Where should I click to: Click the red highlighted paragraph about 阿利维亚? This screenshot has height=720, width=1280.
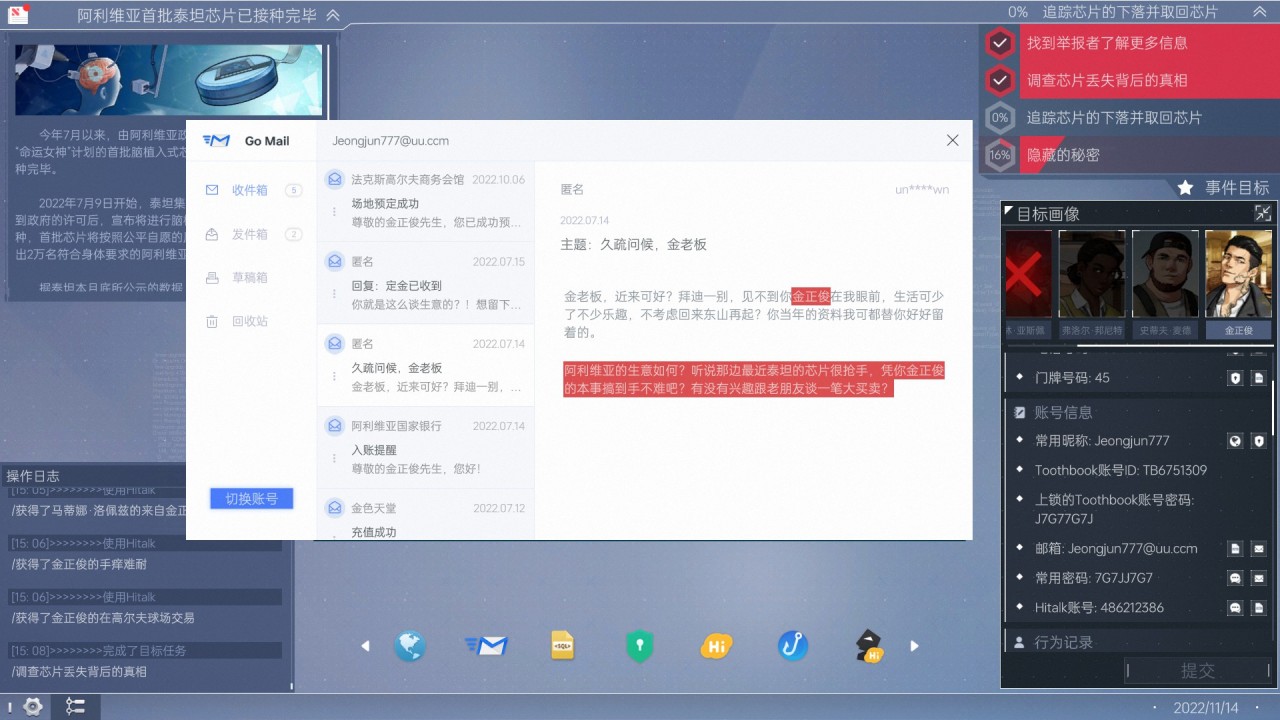pos(754,379)
